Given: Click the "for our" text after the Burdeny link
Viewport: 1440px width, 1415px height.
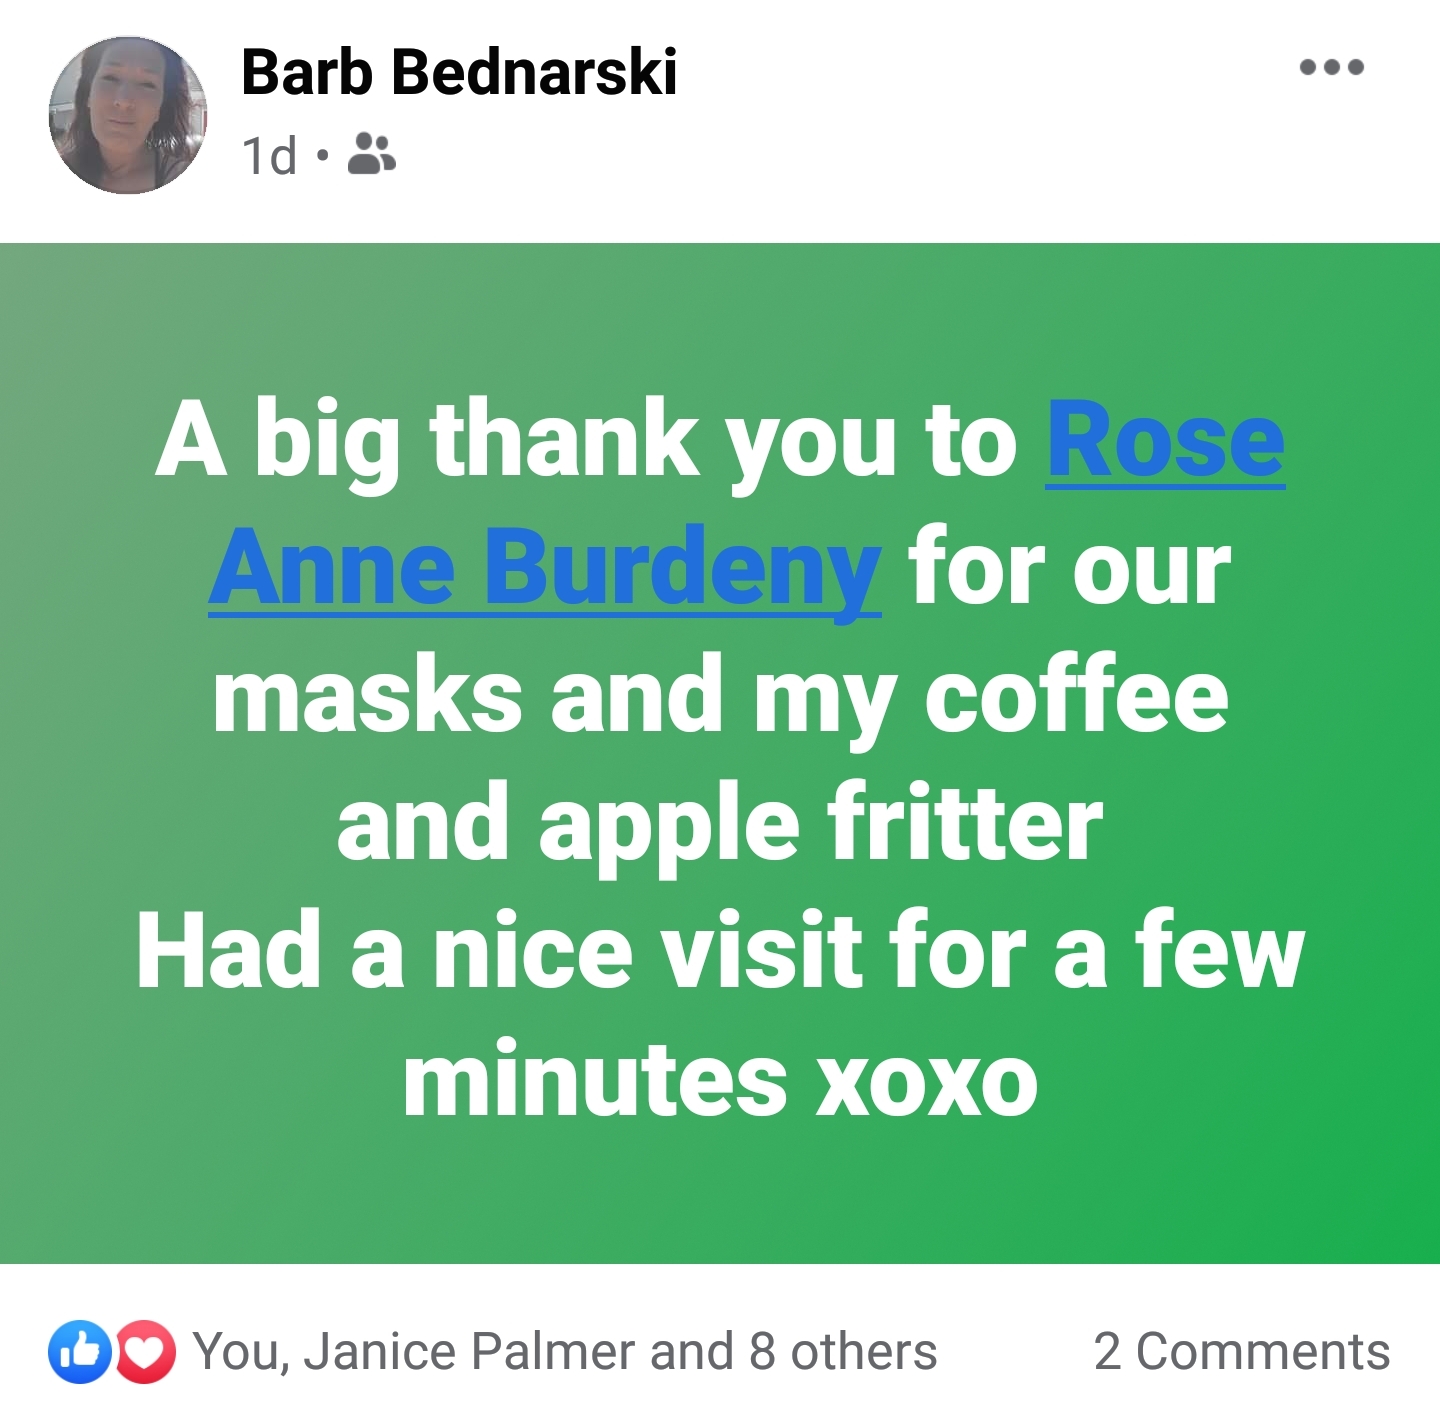Looking at the screenshot, I should 1069,569.
